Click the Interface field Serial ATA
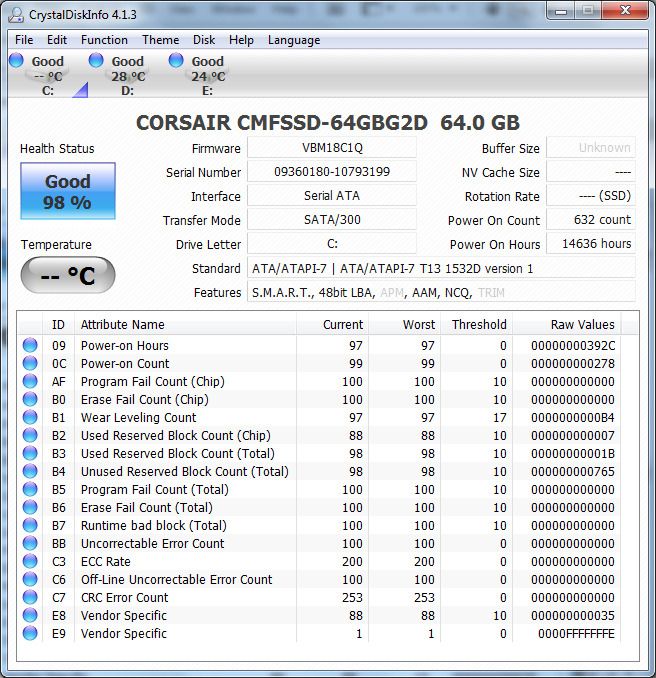This screenshot has height=678, width=656. pos(332,196)
